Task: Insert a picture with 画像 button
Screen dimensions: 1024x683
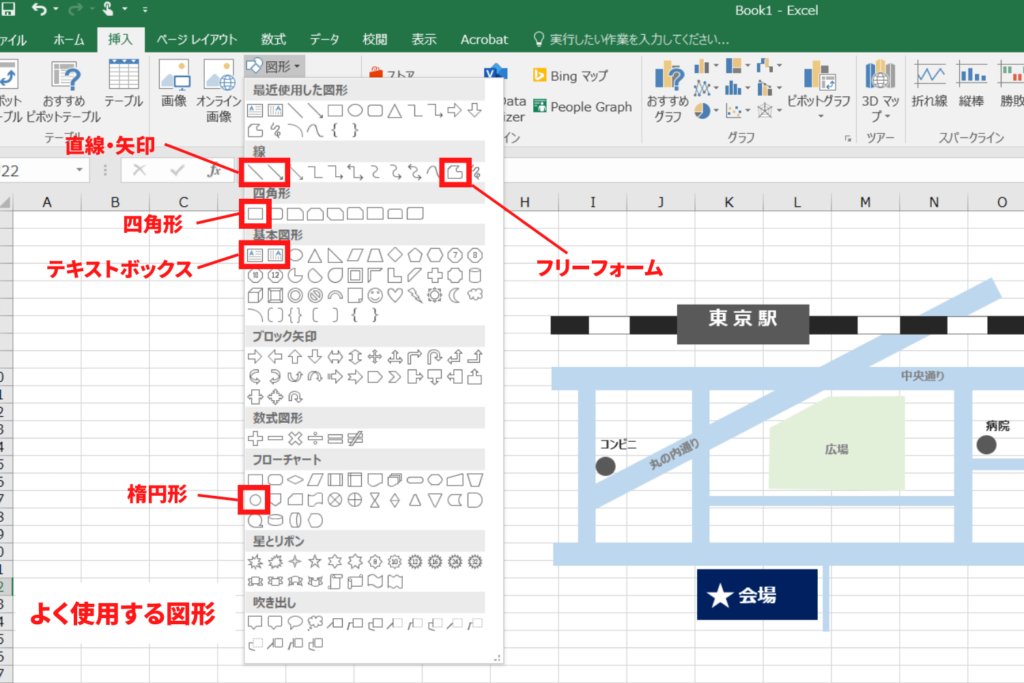Action: tap(174, 84)
